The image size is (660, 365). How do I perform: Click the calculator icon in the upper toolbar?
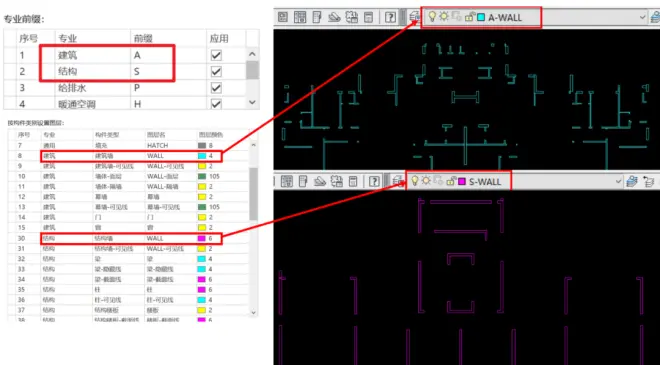(369, 17)
